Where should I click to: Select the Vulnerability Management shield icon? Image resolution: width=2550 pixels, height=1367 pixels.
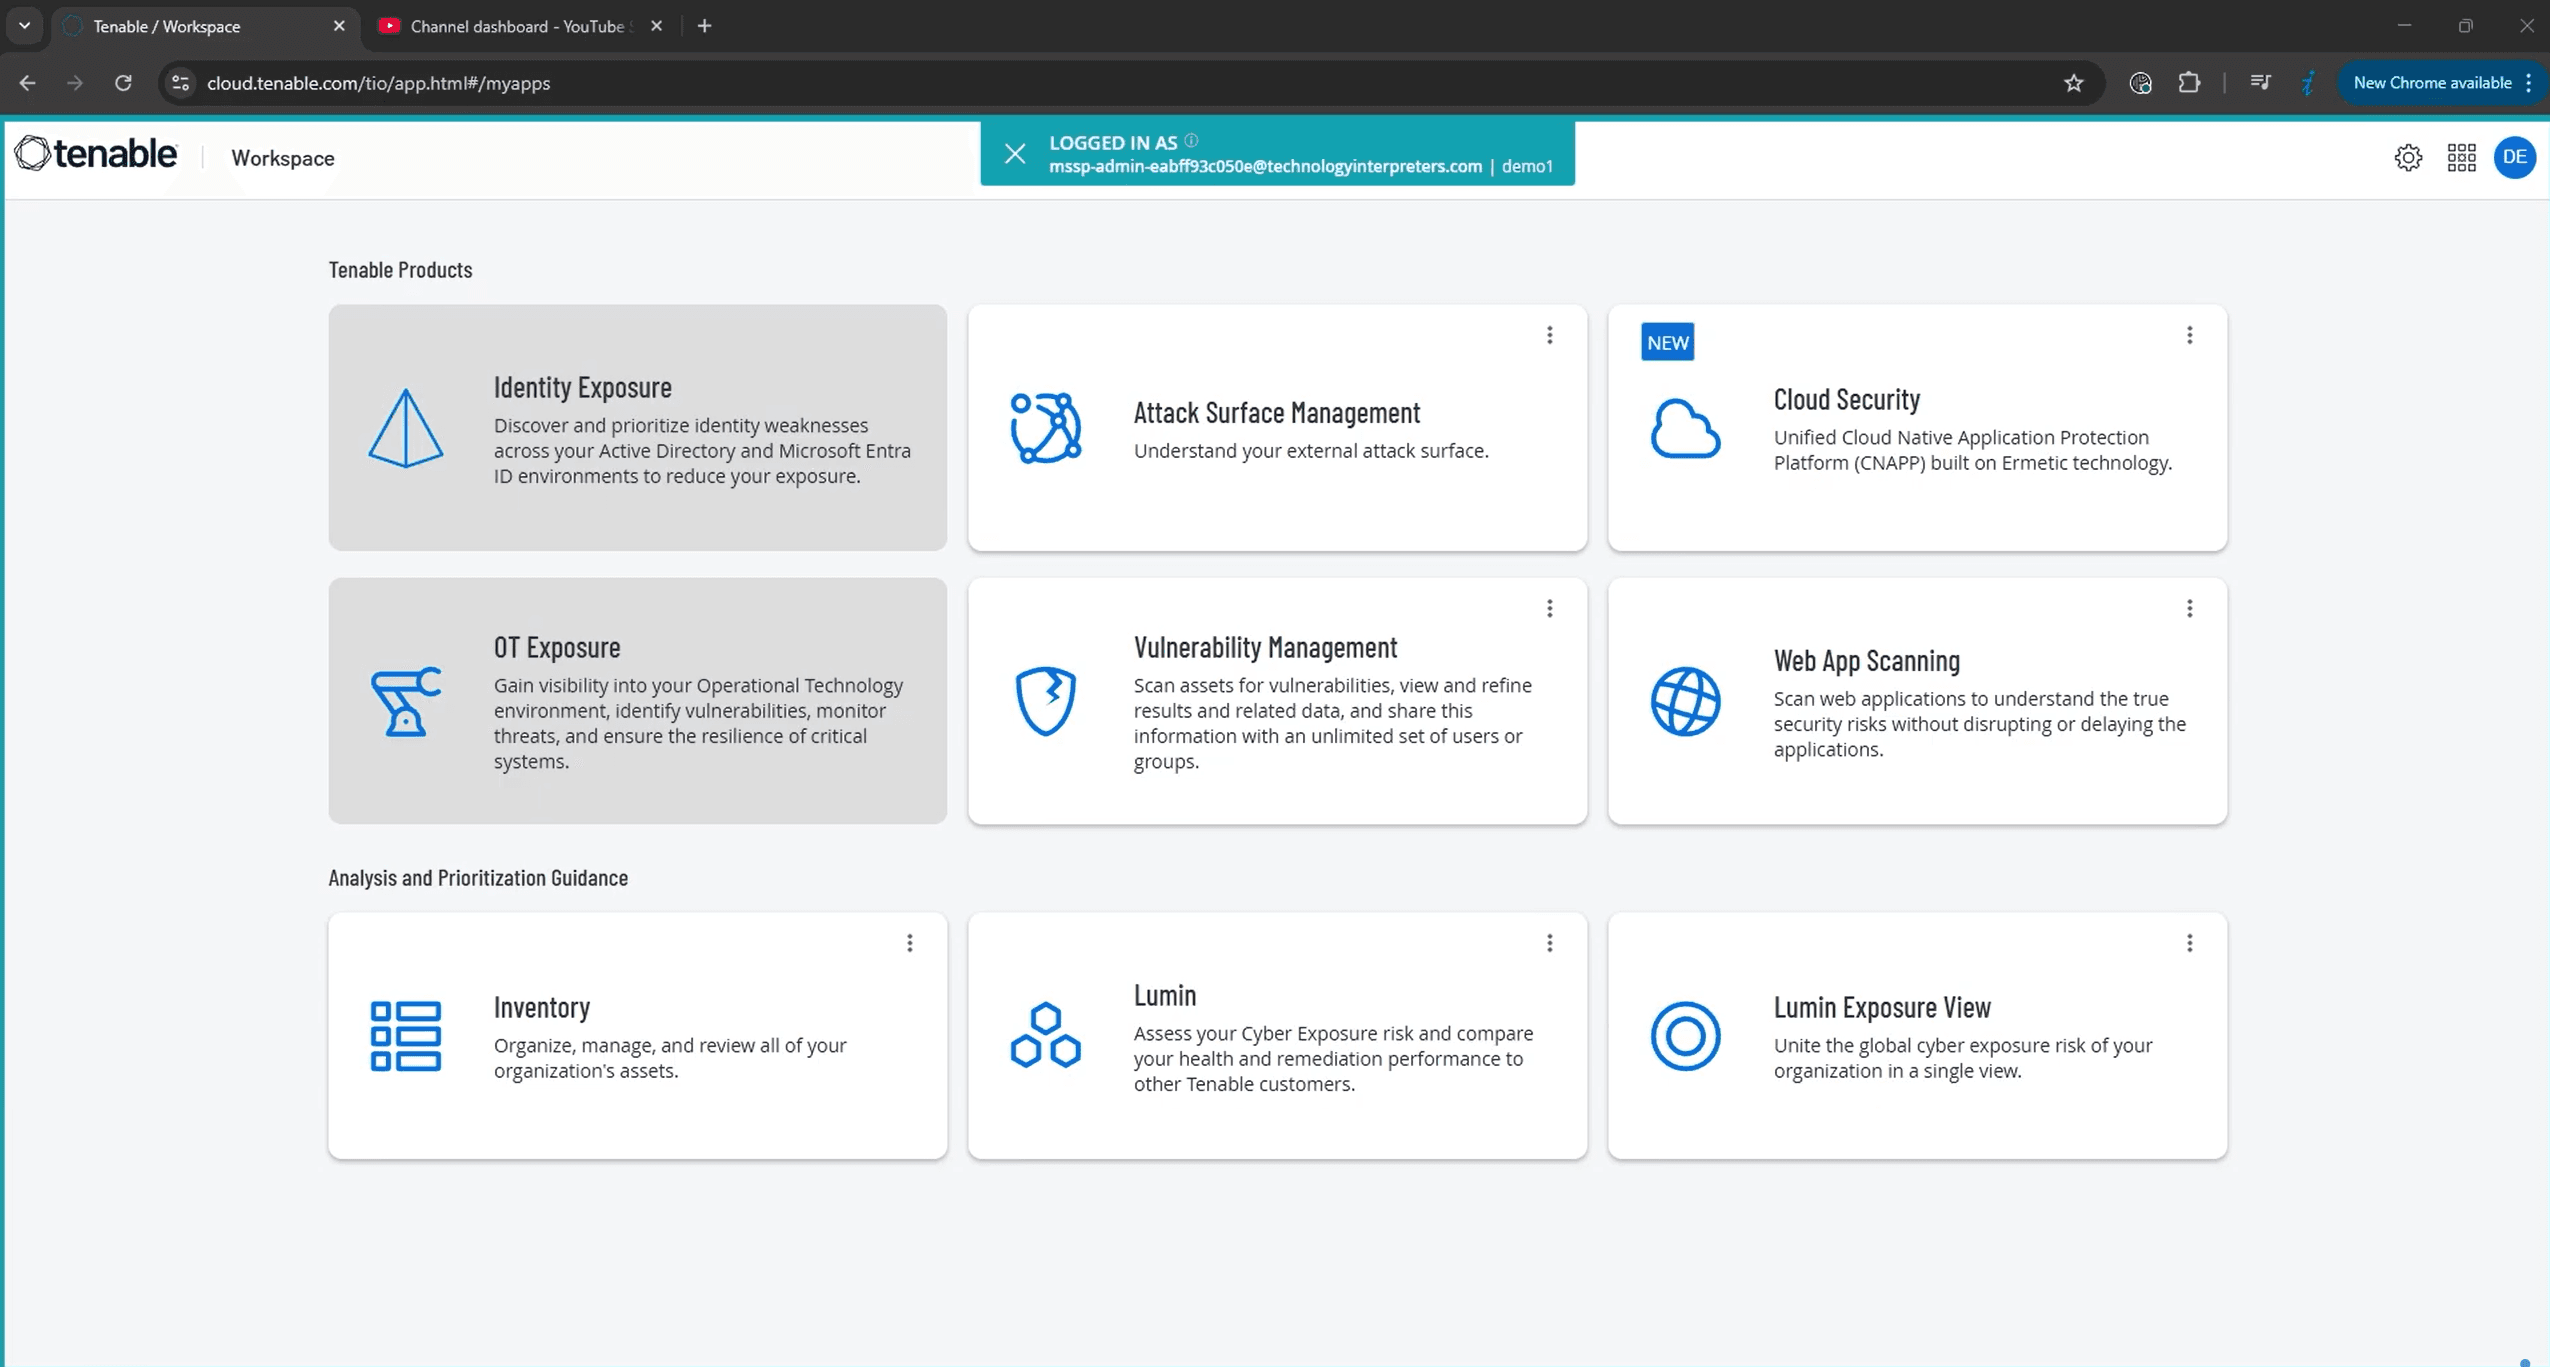click(x=1044, y=701)
